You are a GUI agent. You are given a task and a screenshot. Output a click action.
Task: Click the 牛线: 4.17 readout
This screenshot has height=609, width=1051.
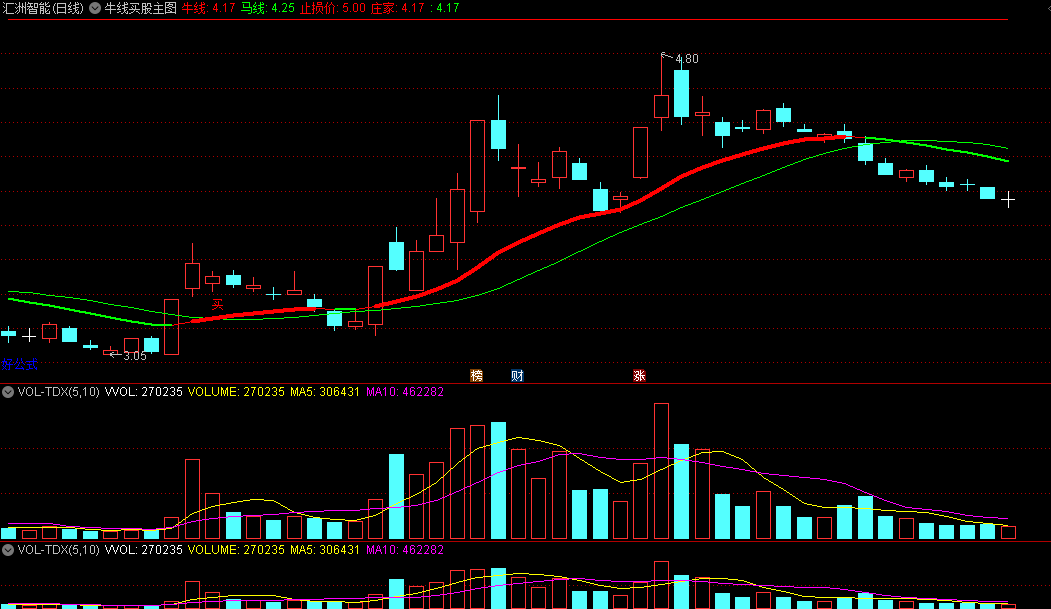click(208, 8)
